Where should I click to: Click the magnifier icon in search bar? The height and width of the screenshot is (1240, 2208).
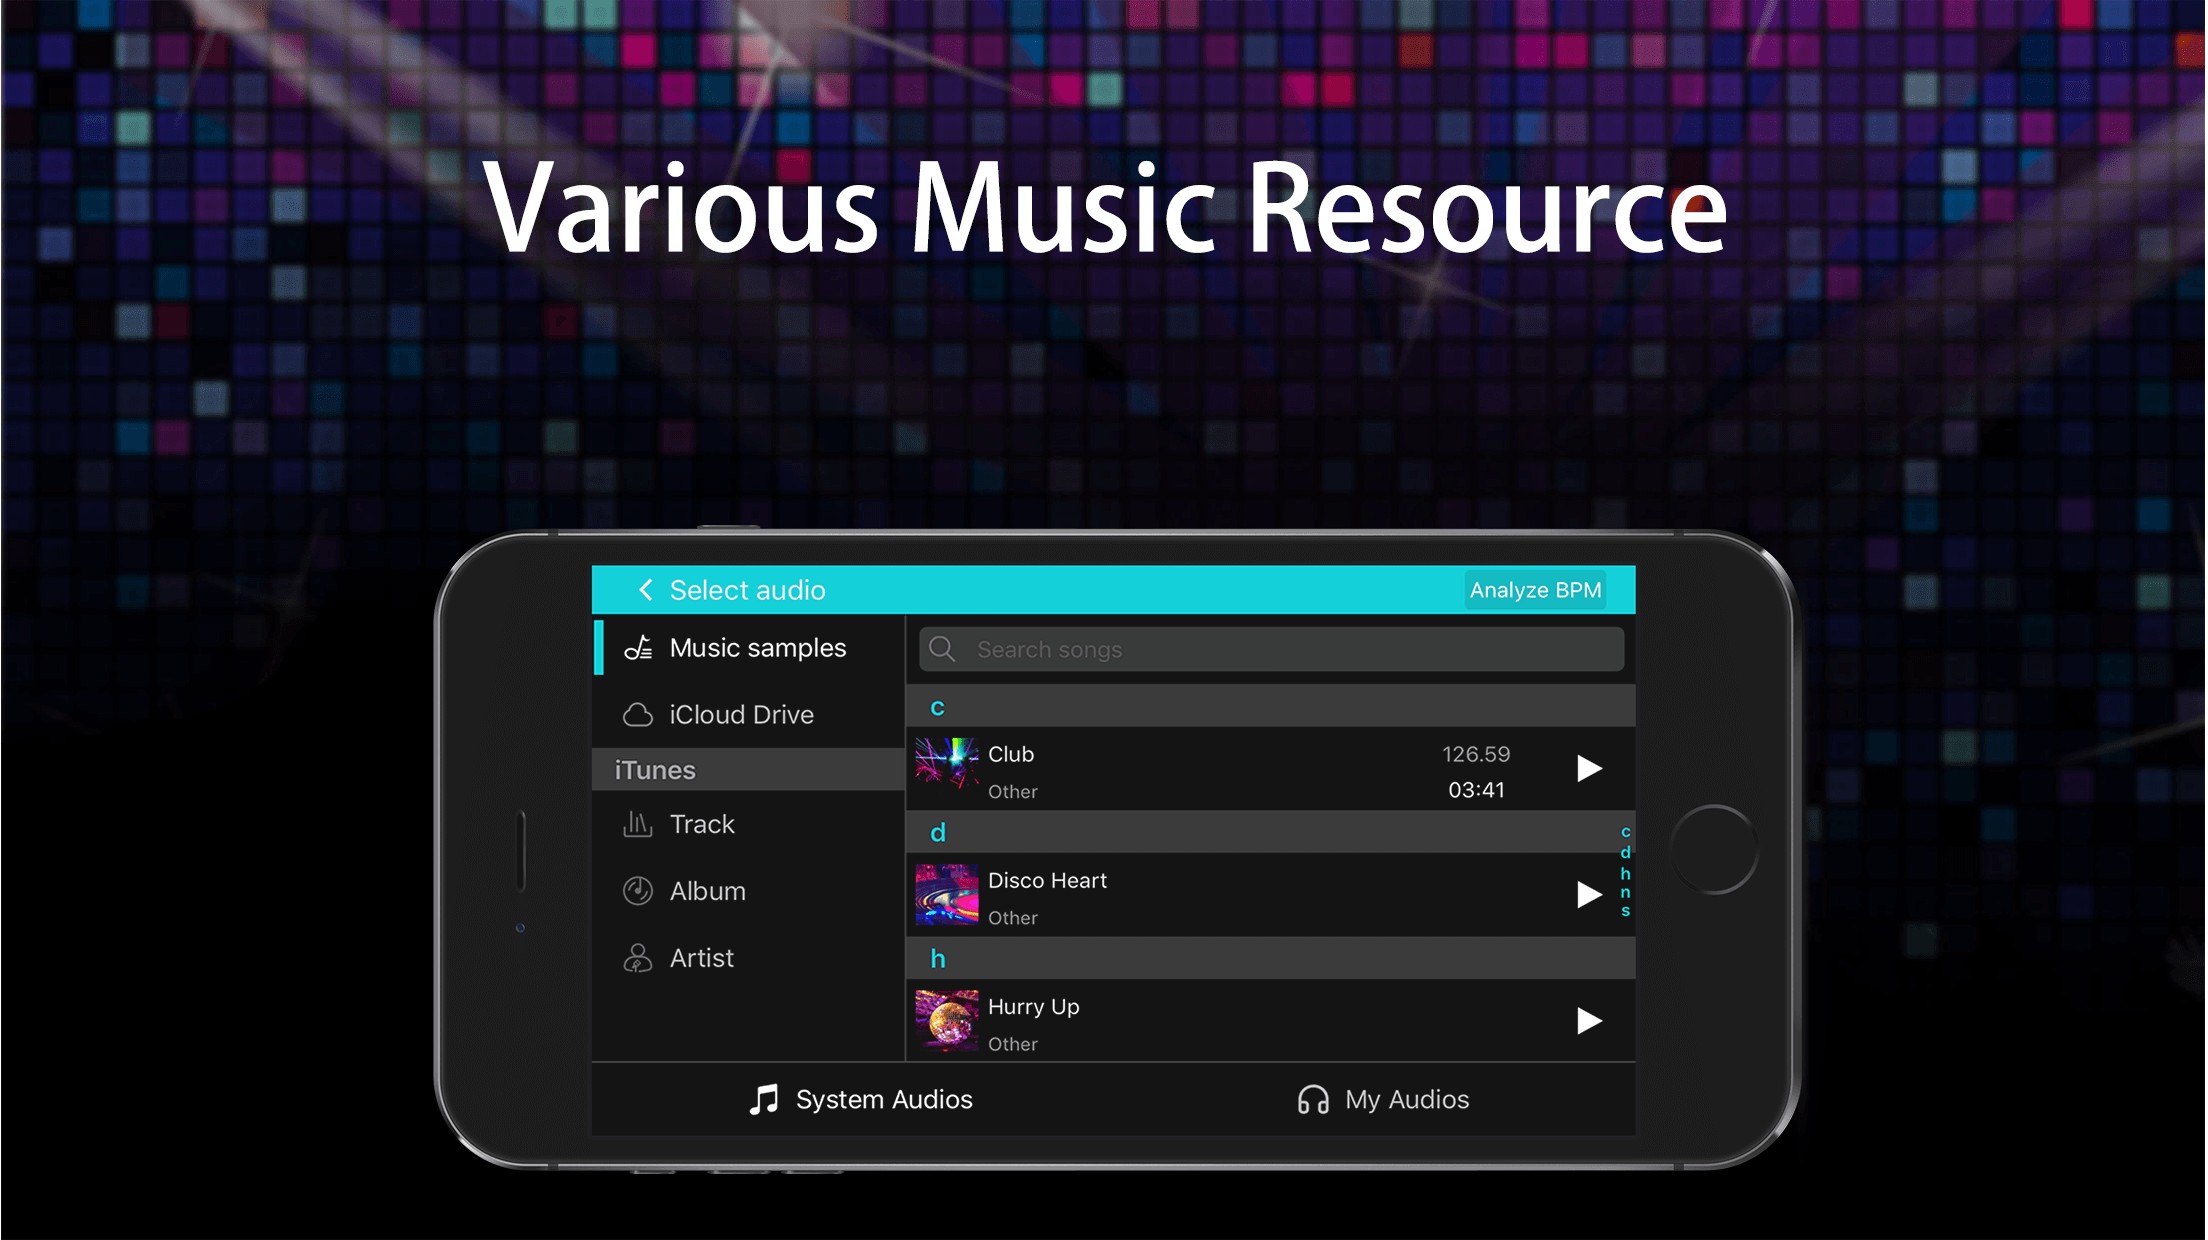[x=942, y=650]
